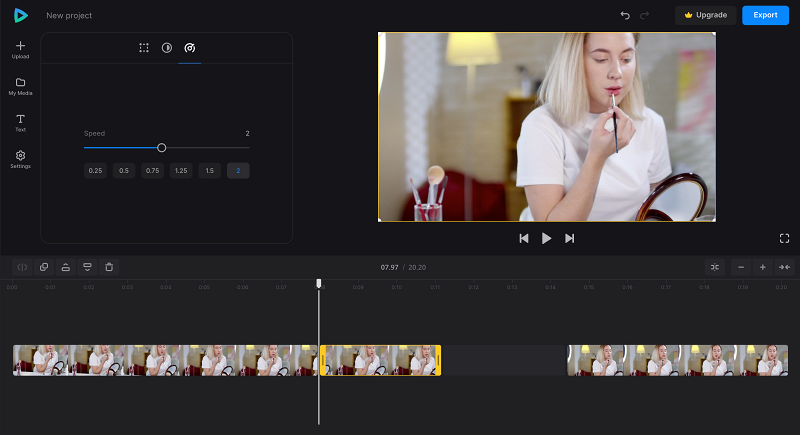The width and height of the screenshot is (800, 435).
Task: Open the Upload panel
Action: click(20, 50)
